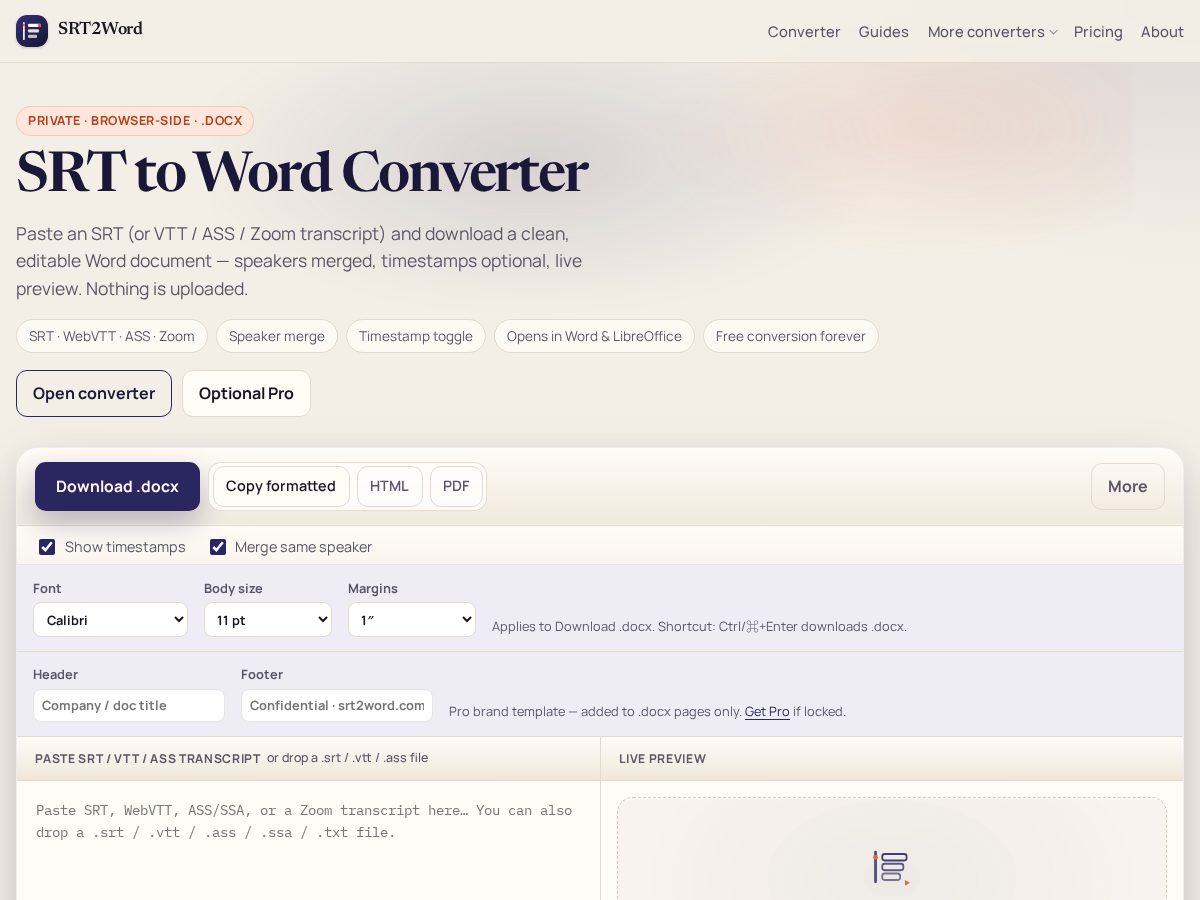Click the 'SRT · WebVTT · ASS · Zoom' chip
This screenshot has height=900, width=1200.
click(112, 336)
